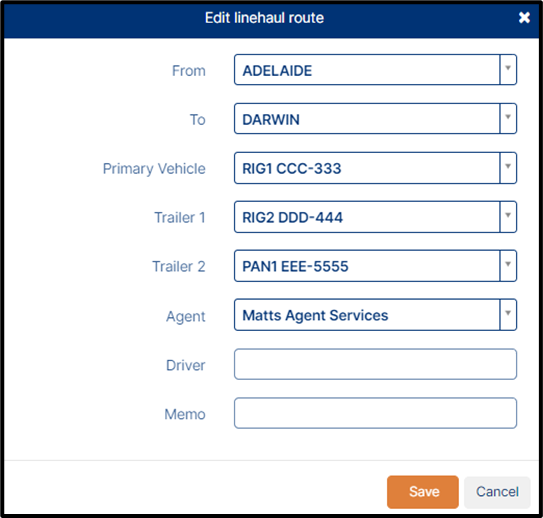Select the RIG1 CCC-333 vehicle field
The height and width of the screenshot is (518, 543).
pos(367,168)
